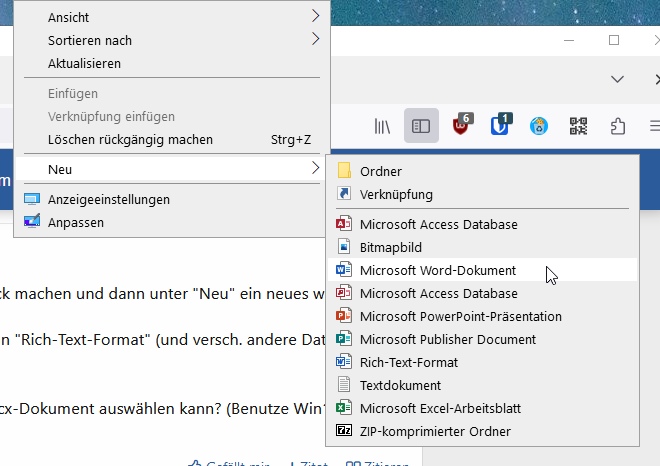This screenshot has width=660, height=466.
Task: Click the Anpassen personalization icon
Action: 32,221
